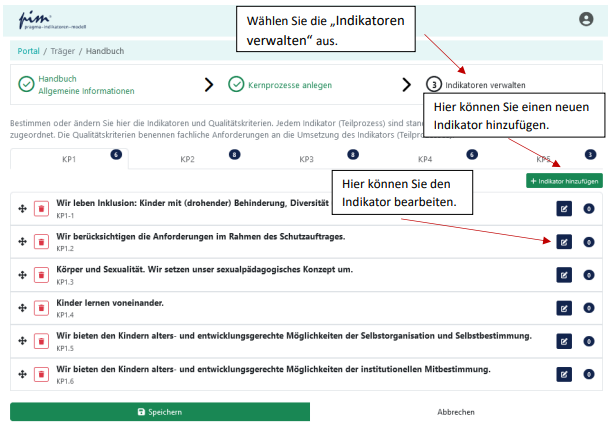Image resolution: width=611 pixels, height=429 pixels.
Task: Switch to the KP3 tab
Action: (x=306, y=159)
